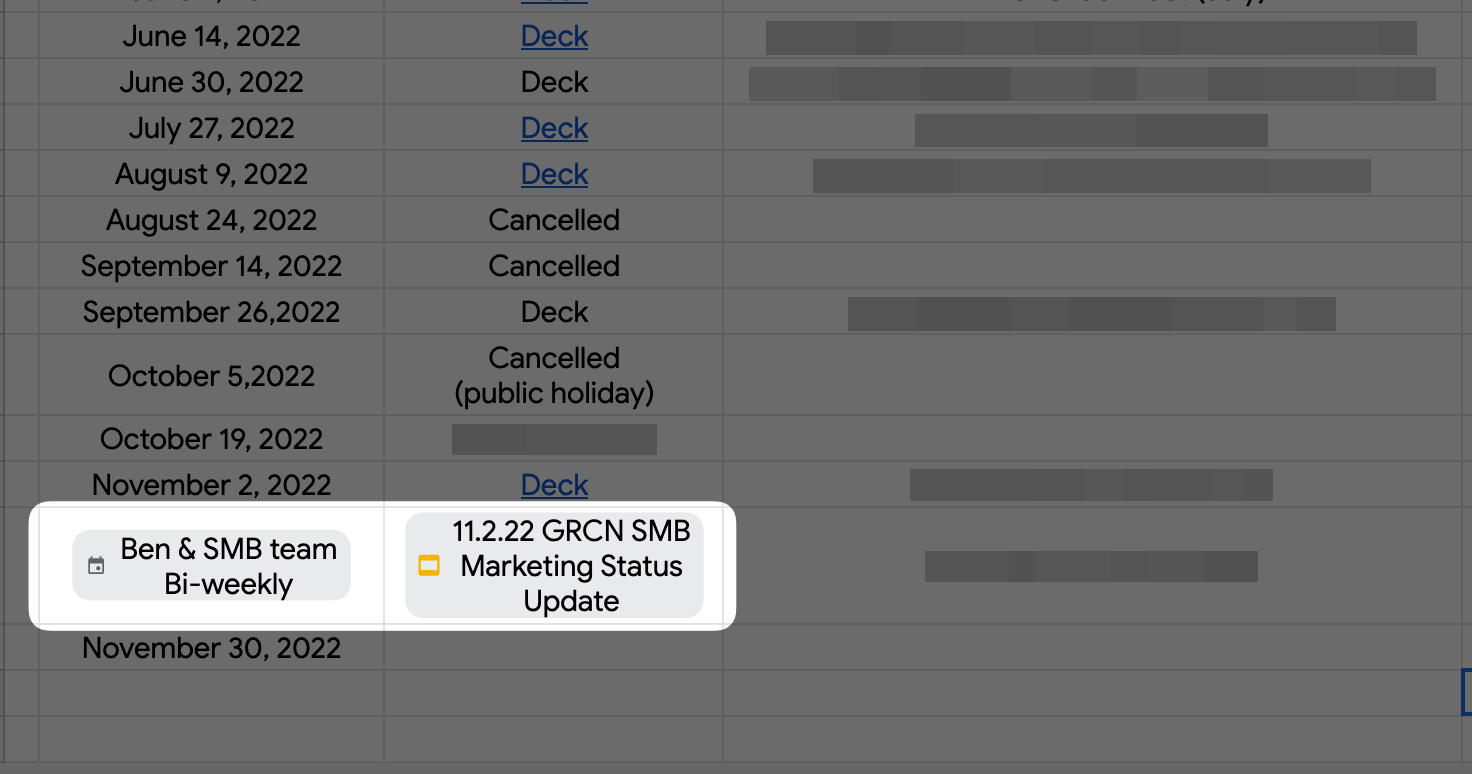Screen dimensions: 1472x774
Task: Open the June 14, 2022 Deck link
Action: pos(554,36)
